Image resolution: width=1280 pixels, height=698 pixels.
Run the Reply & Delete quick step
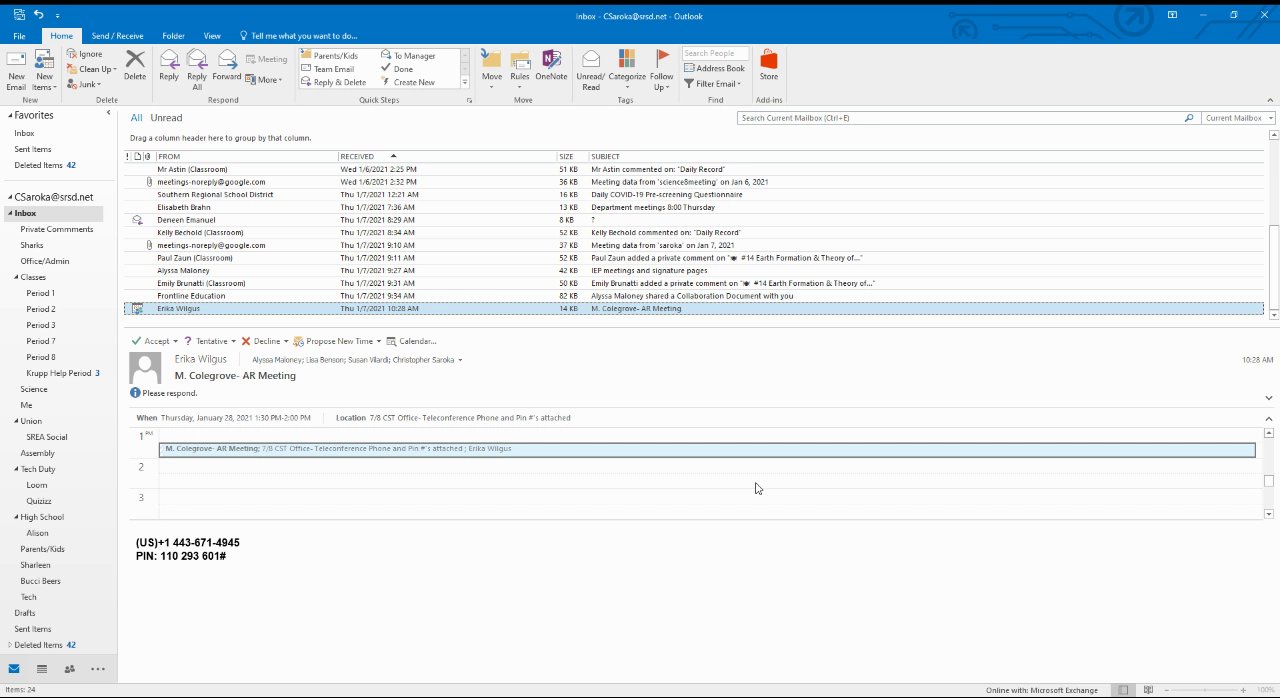334,82
